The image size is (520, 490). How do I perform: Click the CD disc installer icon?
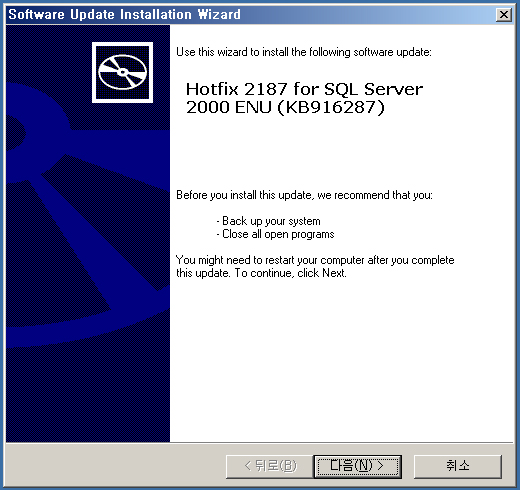[122, 72]
